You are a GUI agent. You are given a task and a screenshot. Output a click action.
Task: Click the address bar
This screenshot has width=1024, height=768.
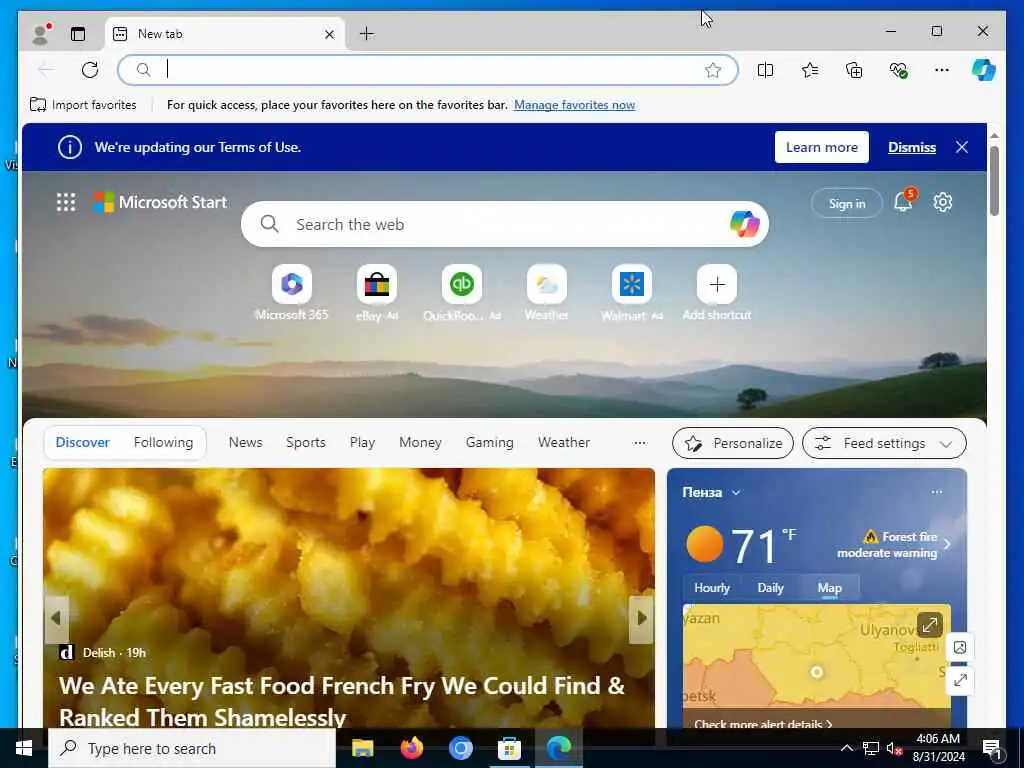tap(428, 70)
